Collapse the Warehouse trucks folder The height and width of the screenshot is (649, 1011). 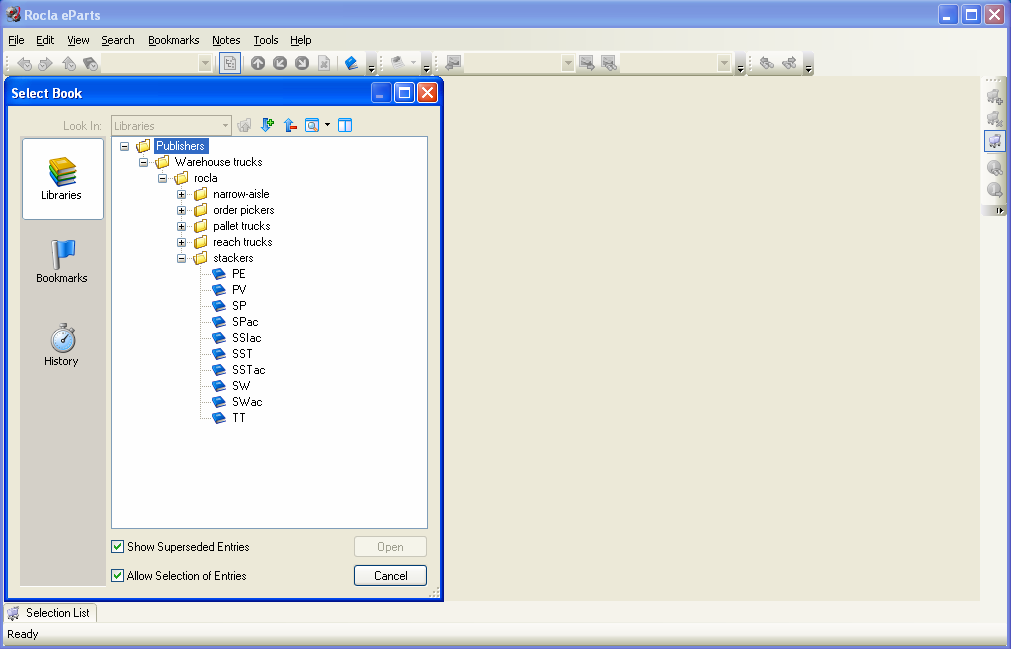(143, 162)
